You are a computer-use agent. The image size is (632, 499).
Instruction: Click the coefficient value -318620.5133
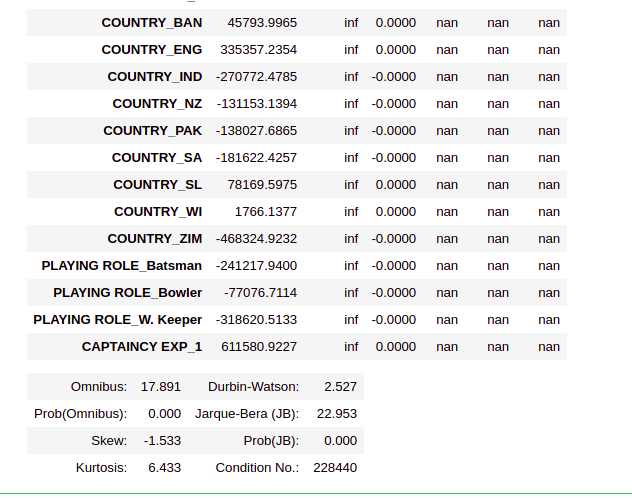click(256, 320)
